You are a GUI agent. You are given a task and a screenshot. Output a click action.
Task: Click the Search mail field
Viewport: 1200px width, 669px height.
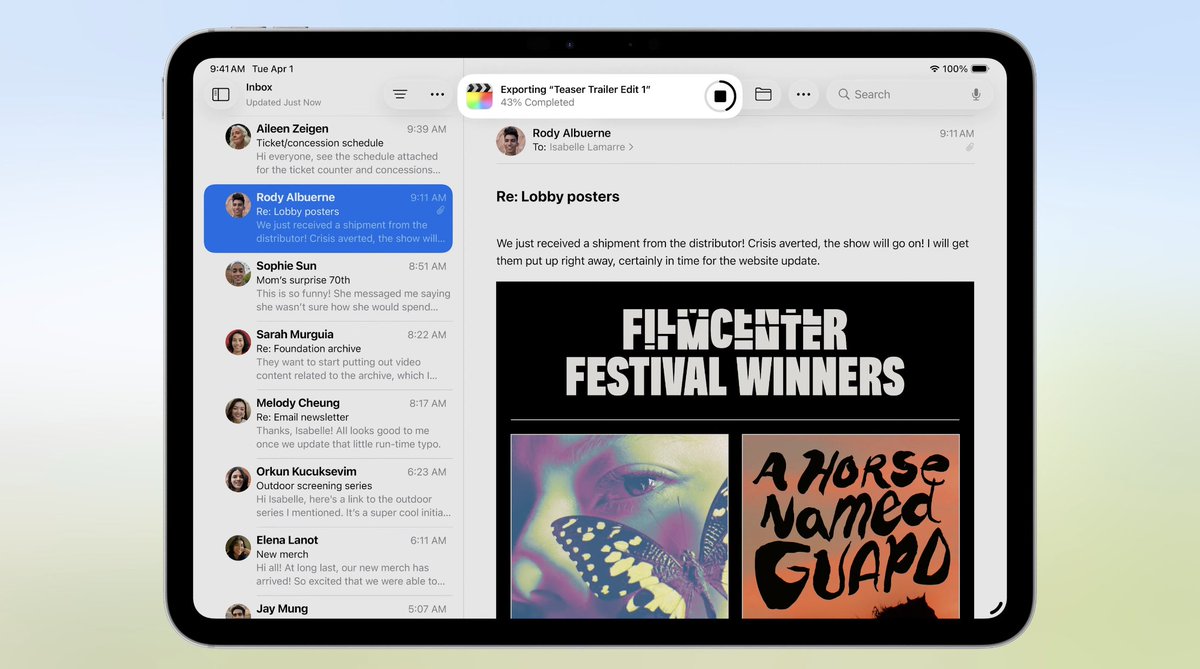(x=909, y=94)
